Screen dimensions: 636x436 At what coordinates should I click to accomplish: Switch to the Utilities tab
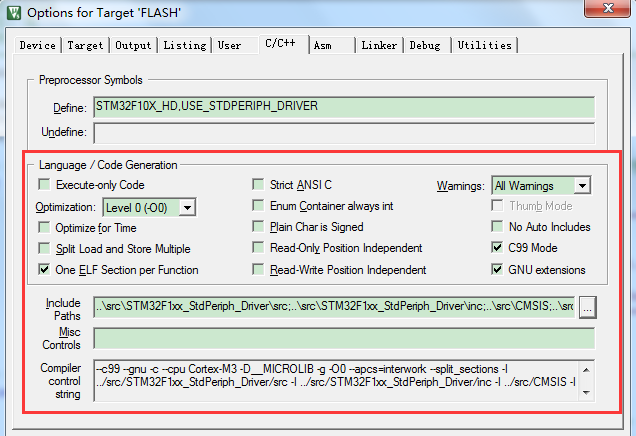[485, 45]
